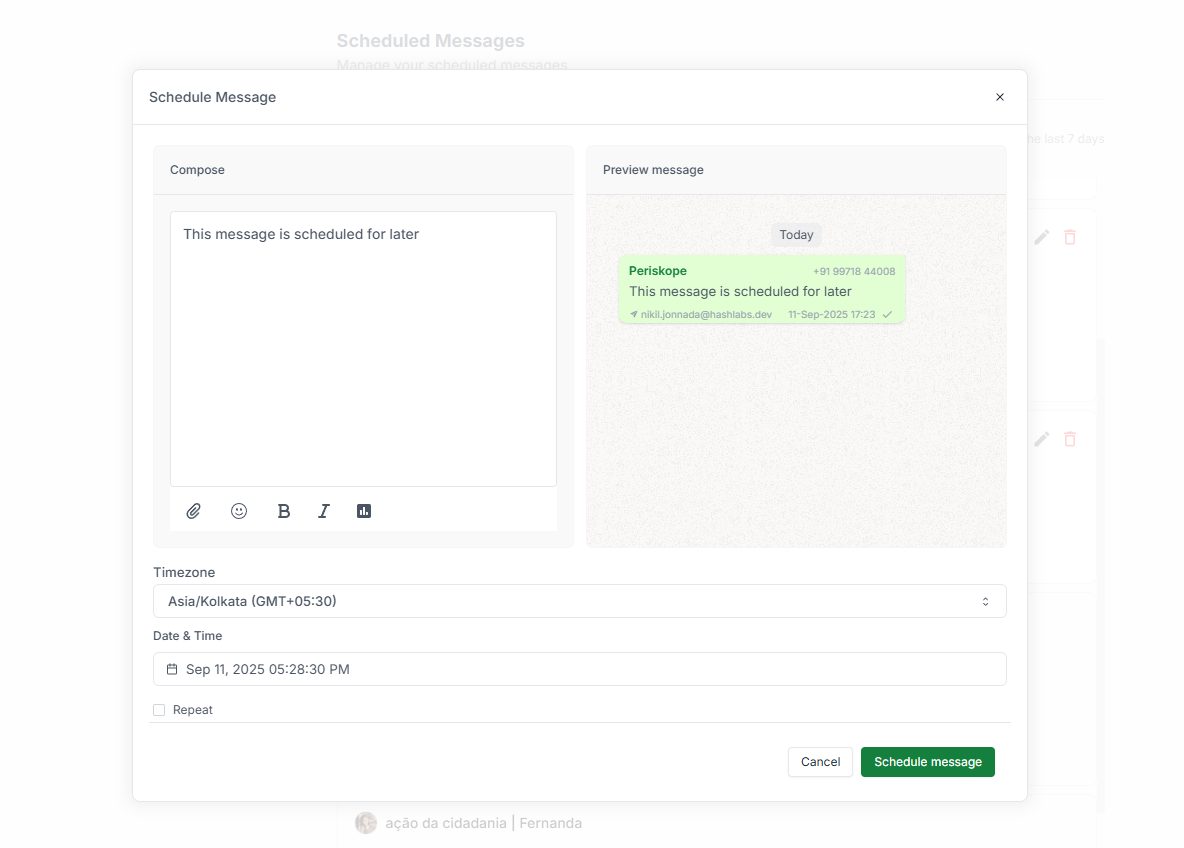This screenshot has height=848, width=1184.
Task: Open the Date & Time picker field
Action: click(579, 669)
